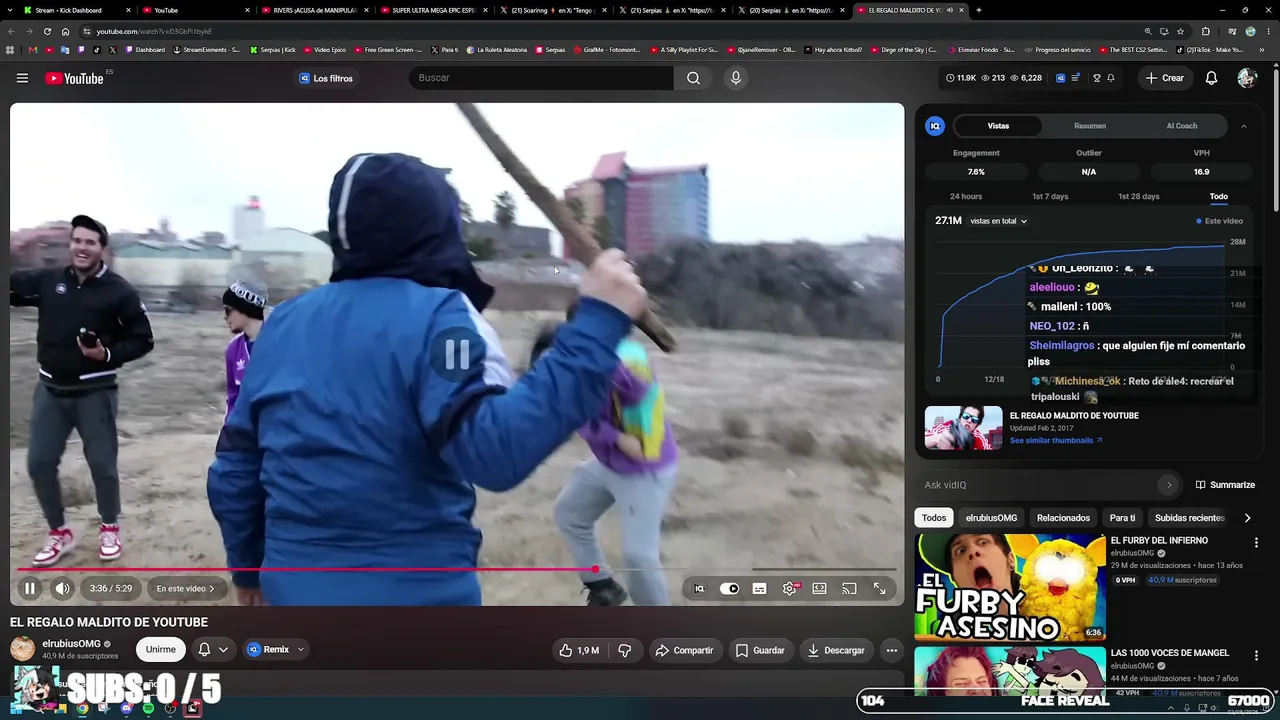Select the 'Subidas recientes' filter chip
The width and height of the screenshot is (1280, 720).
tap(1190, 518)
